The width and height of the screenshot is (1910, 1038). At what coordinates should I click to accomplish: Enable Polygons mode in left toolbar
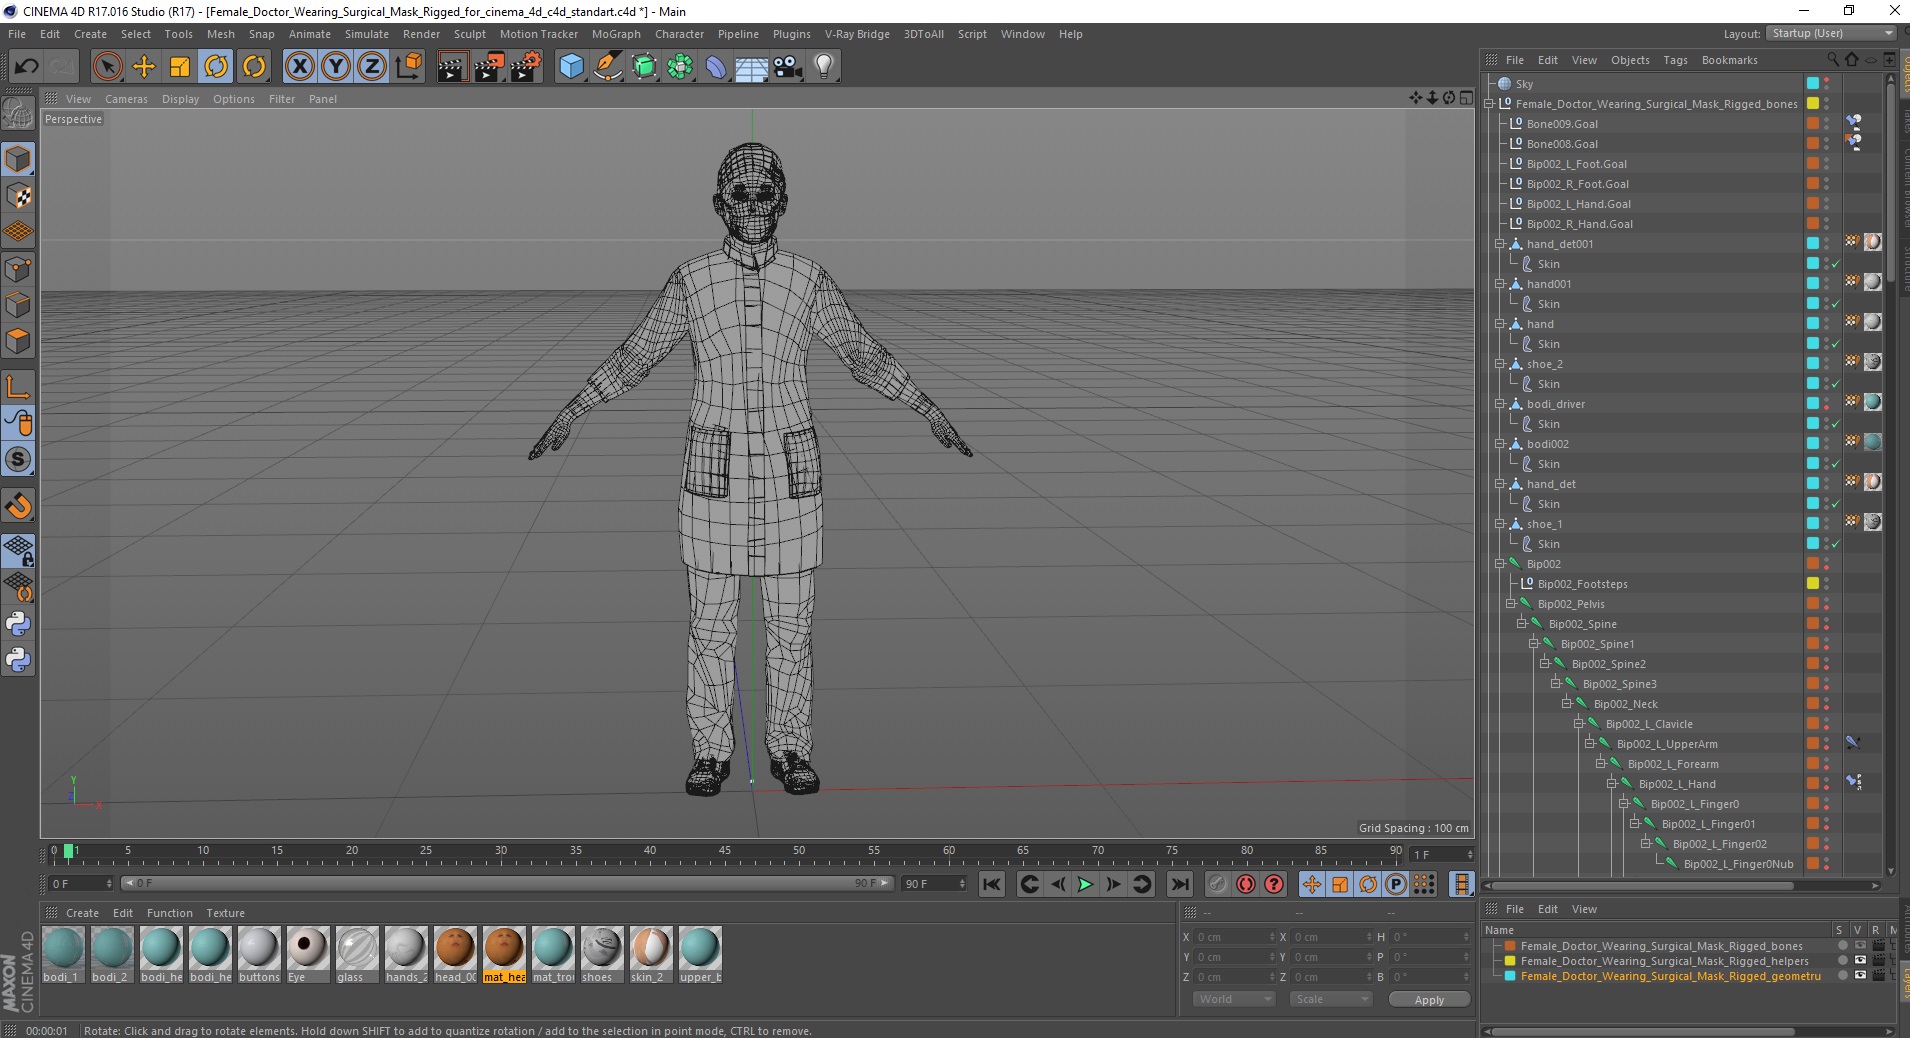coord(18,341)
